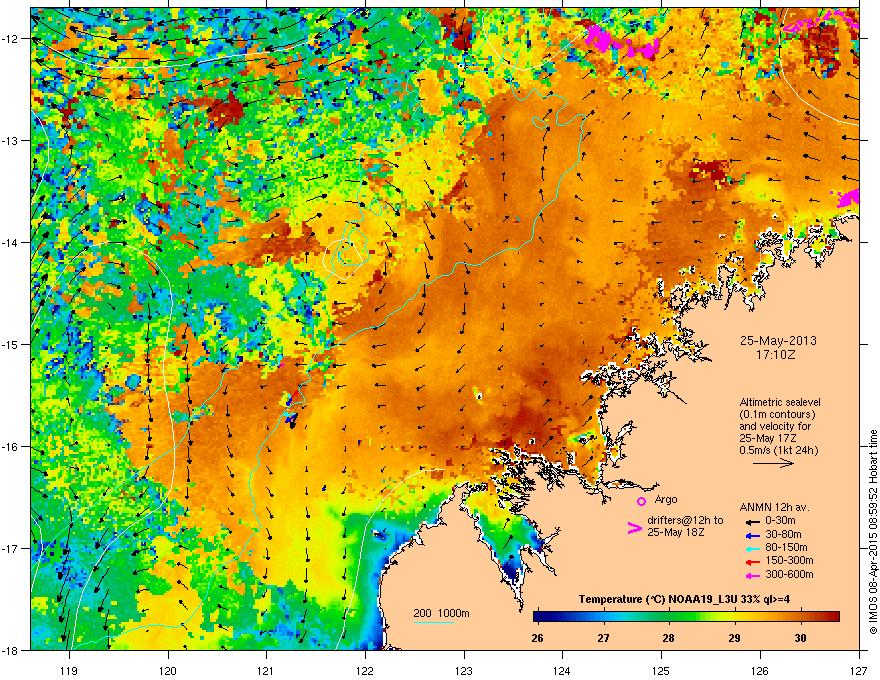Viewport: 880px width, 680px height.
Task: Click the '29' temperature tick label
Action: click(734, 638)
